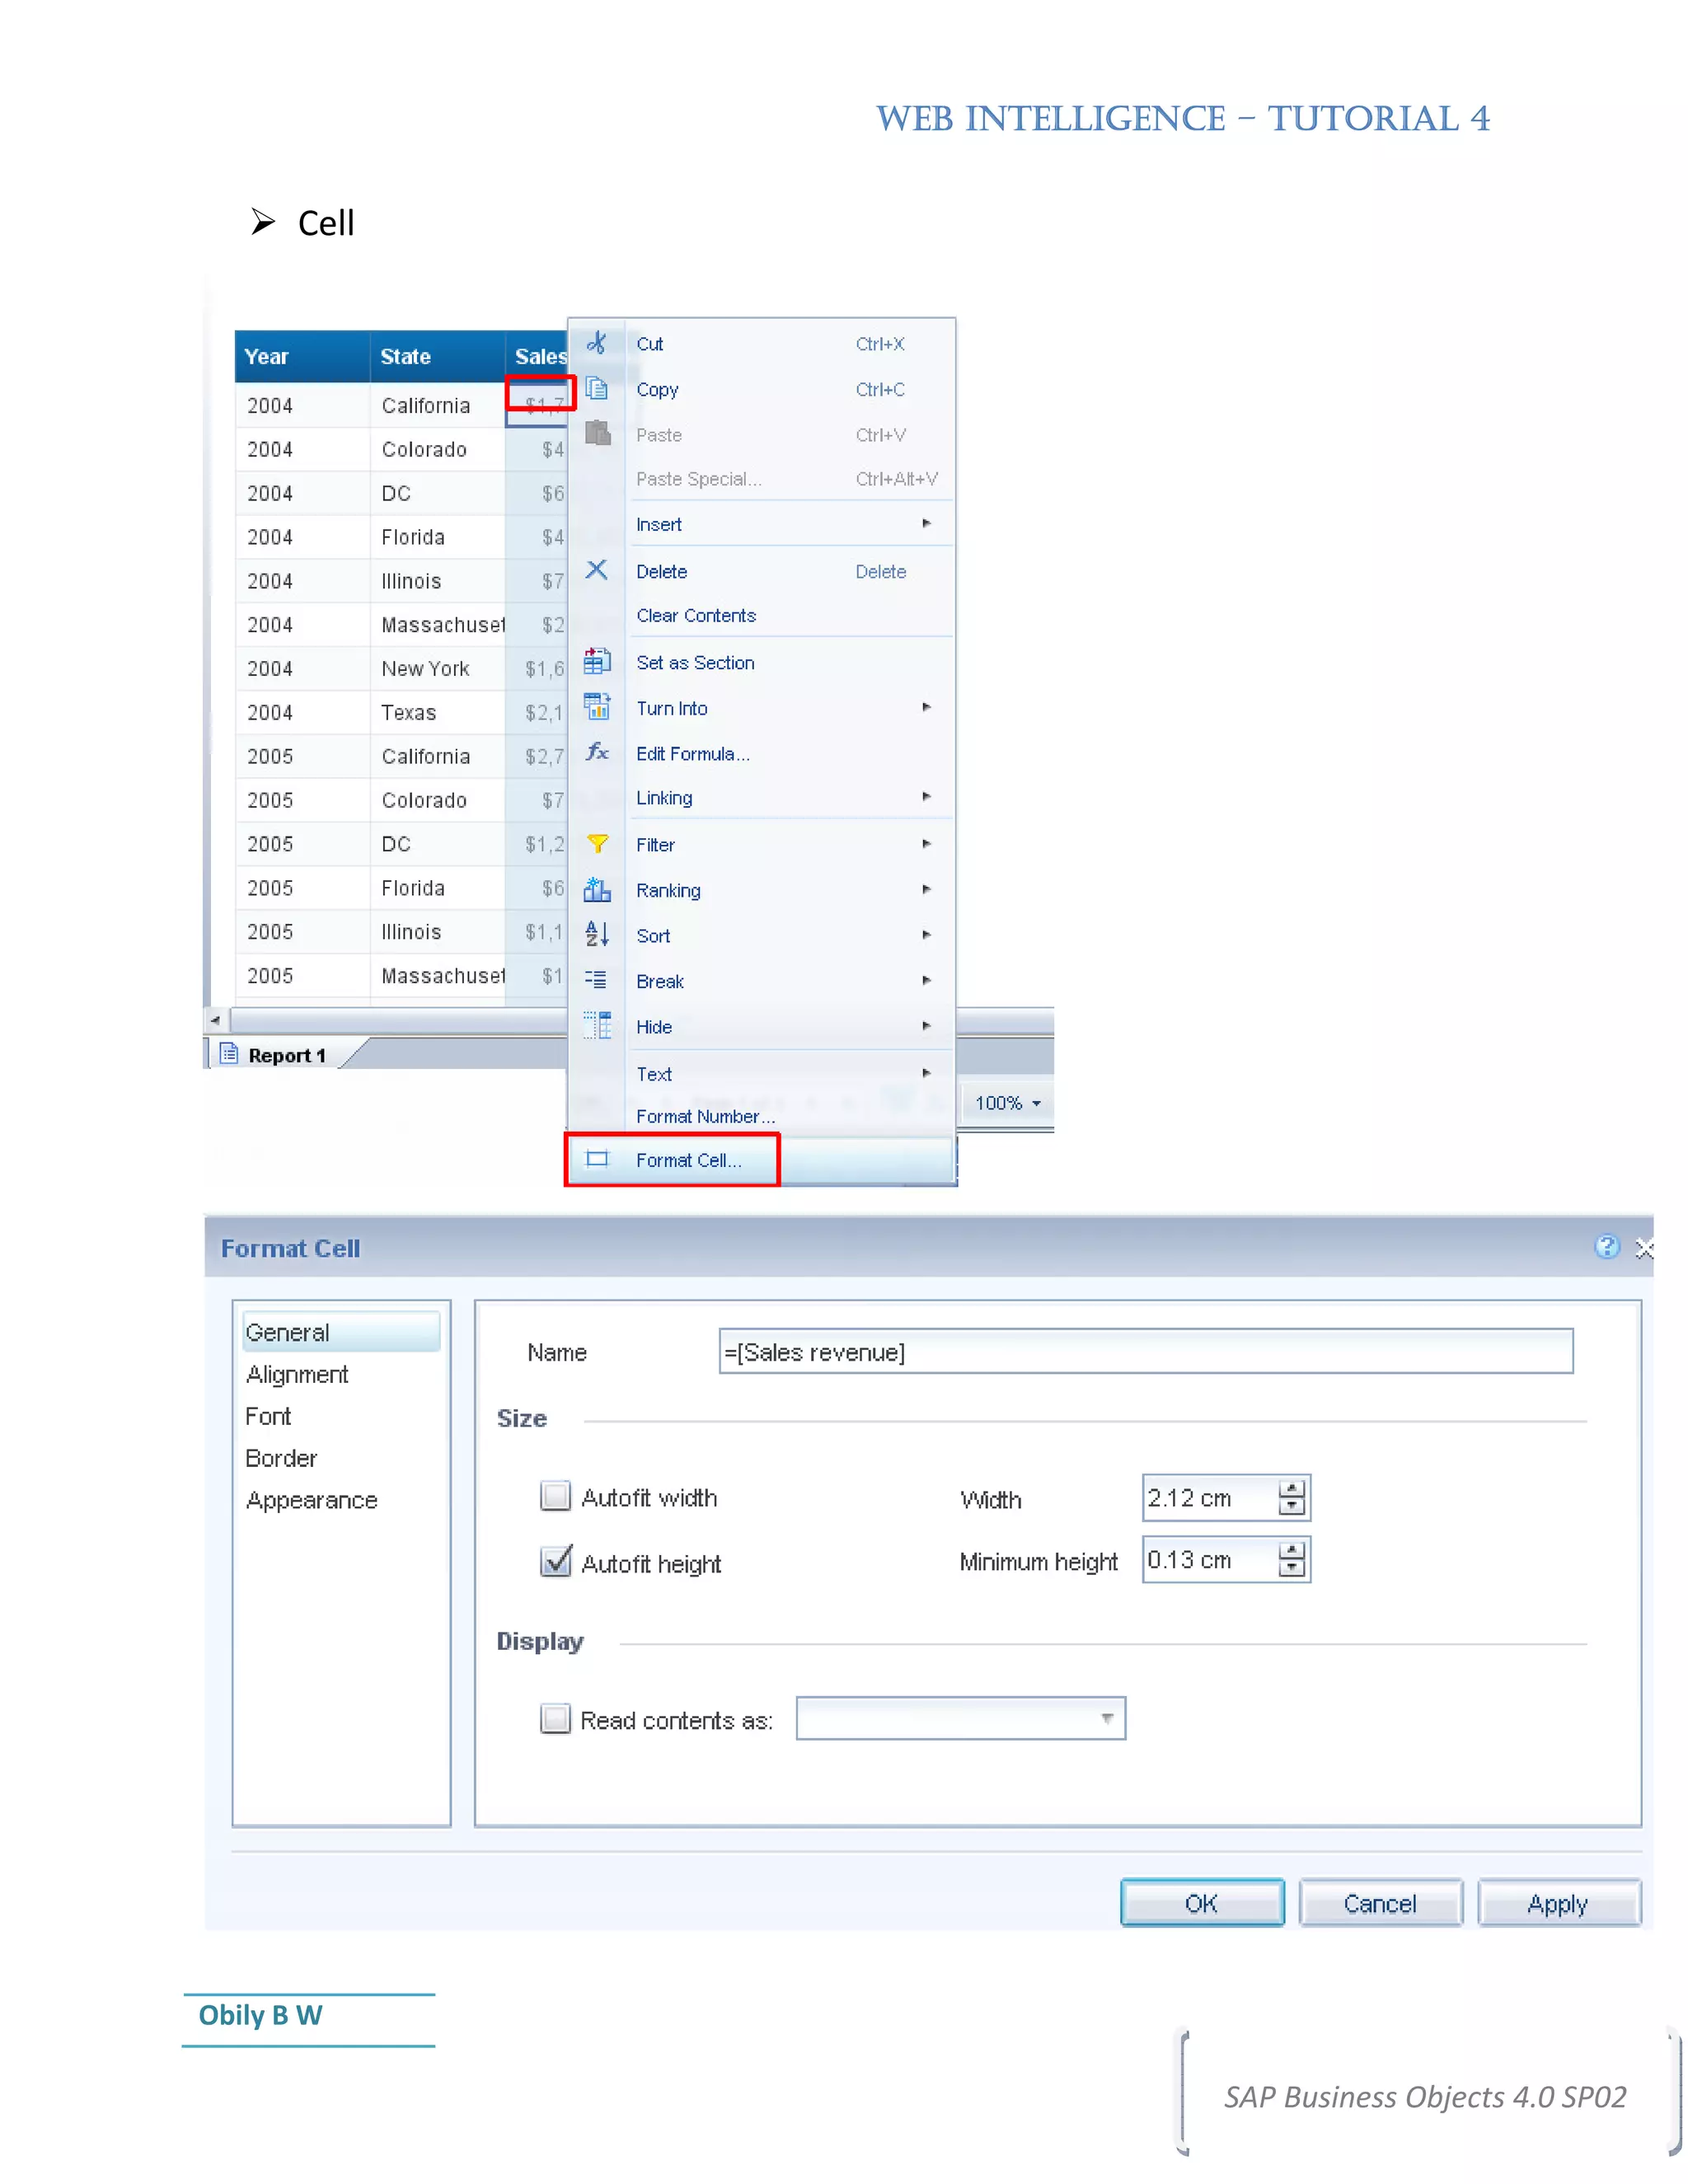Image resolution: width=1688 pixels, height=2184 pixels.
Task: Expand the Turn Into submenu
Action: (927, 707)
